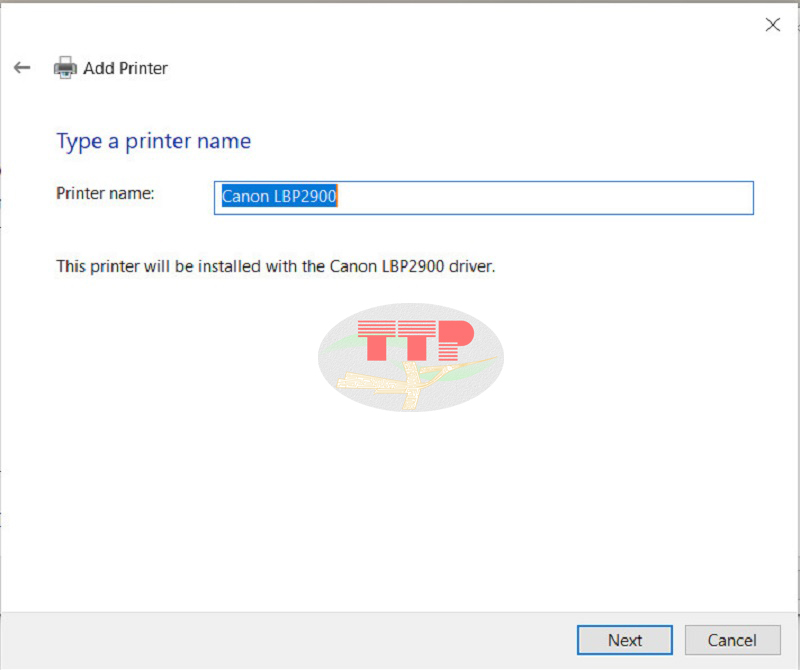Click the printer icon beside Add Printer

pos(65,67)
